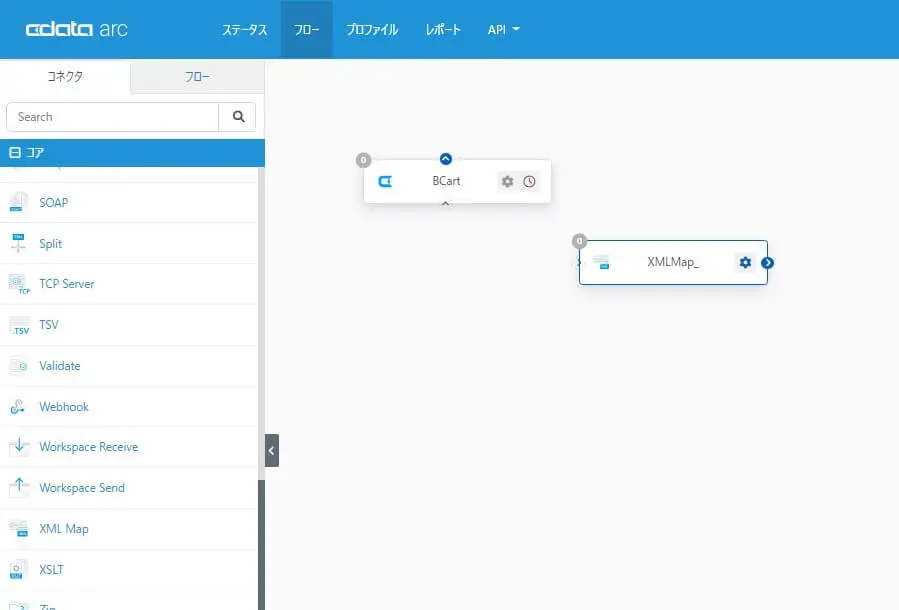Click the XML Map list label
Image resolution: width=899 pixels, height=610 pixels.
pyautogui.click(x=64, y=529)
